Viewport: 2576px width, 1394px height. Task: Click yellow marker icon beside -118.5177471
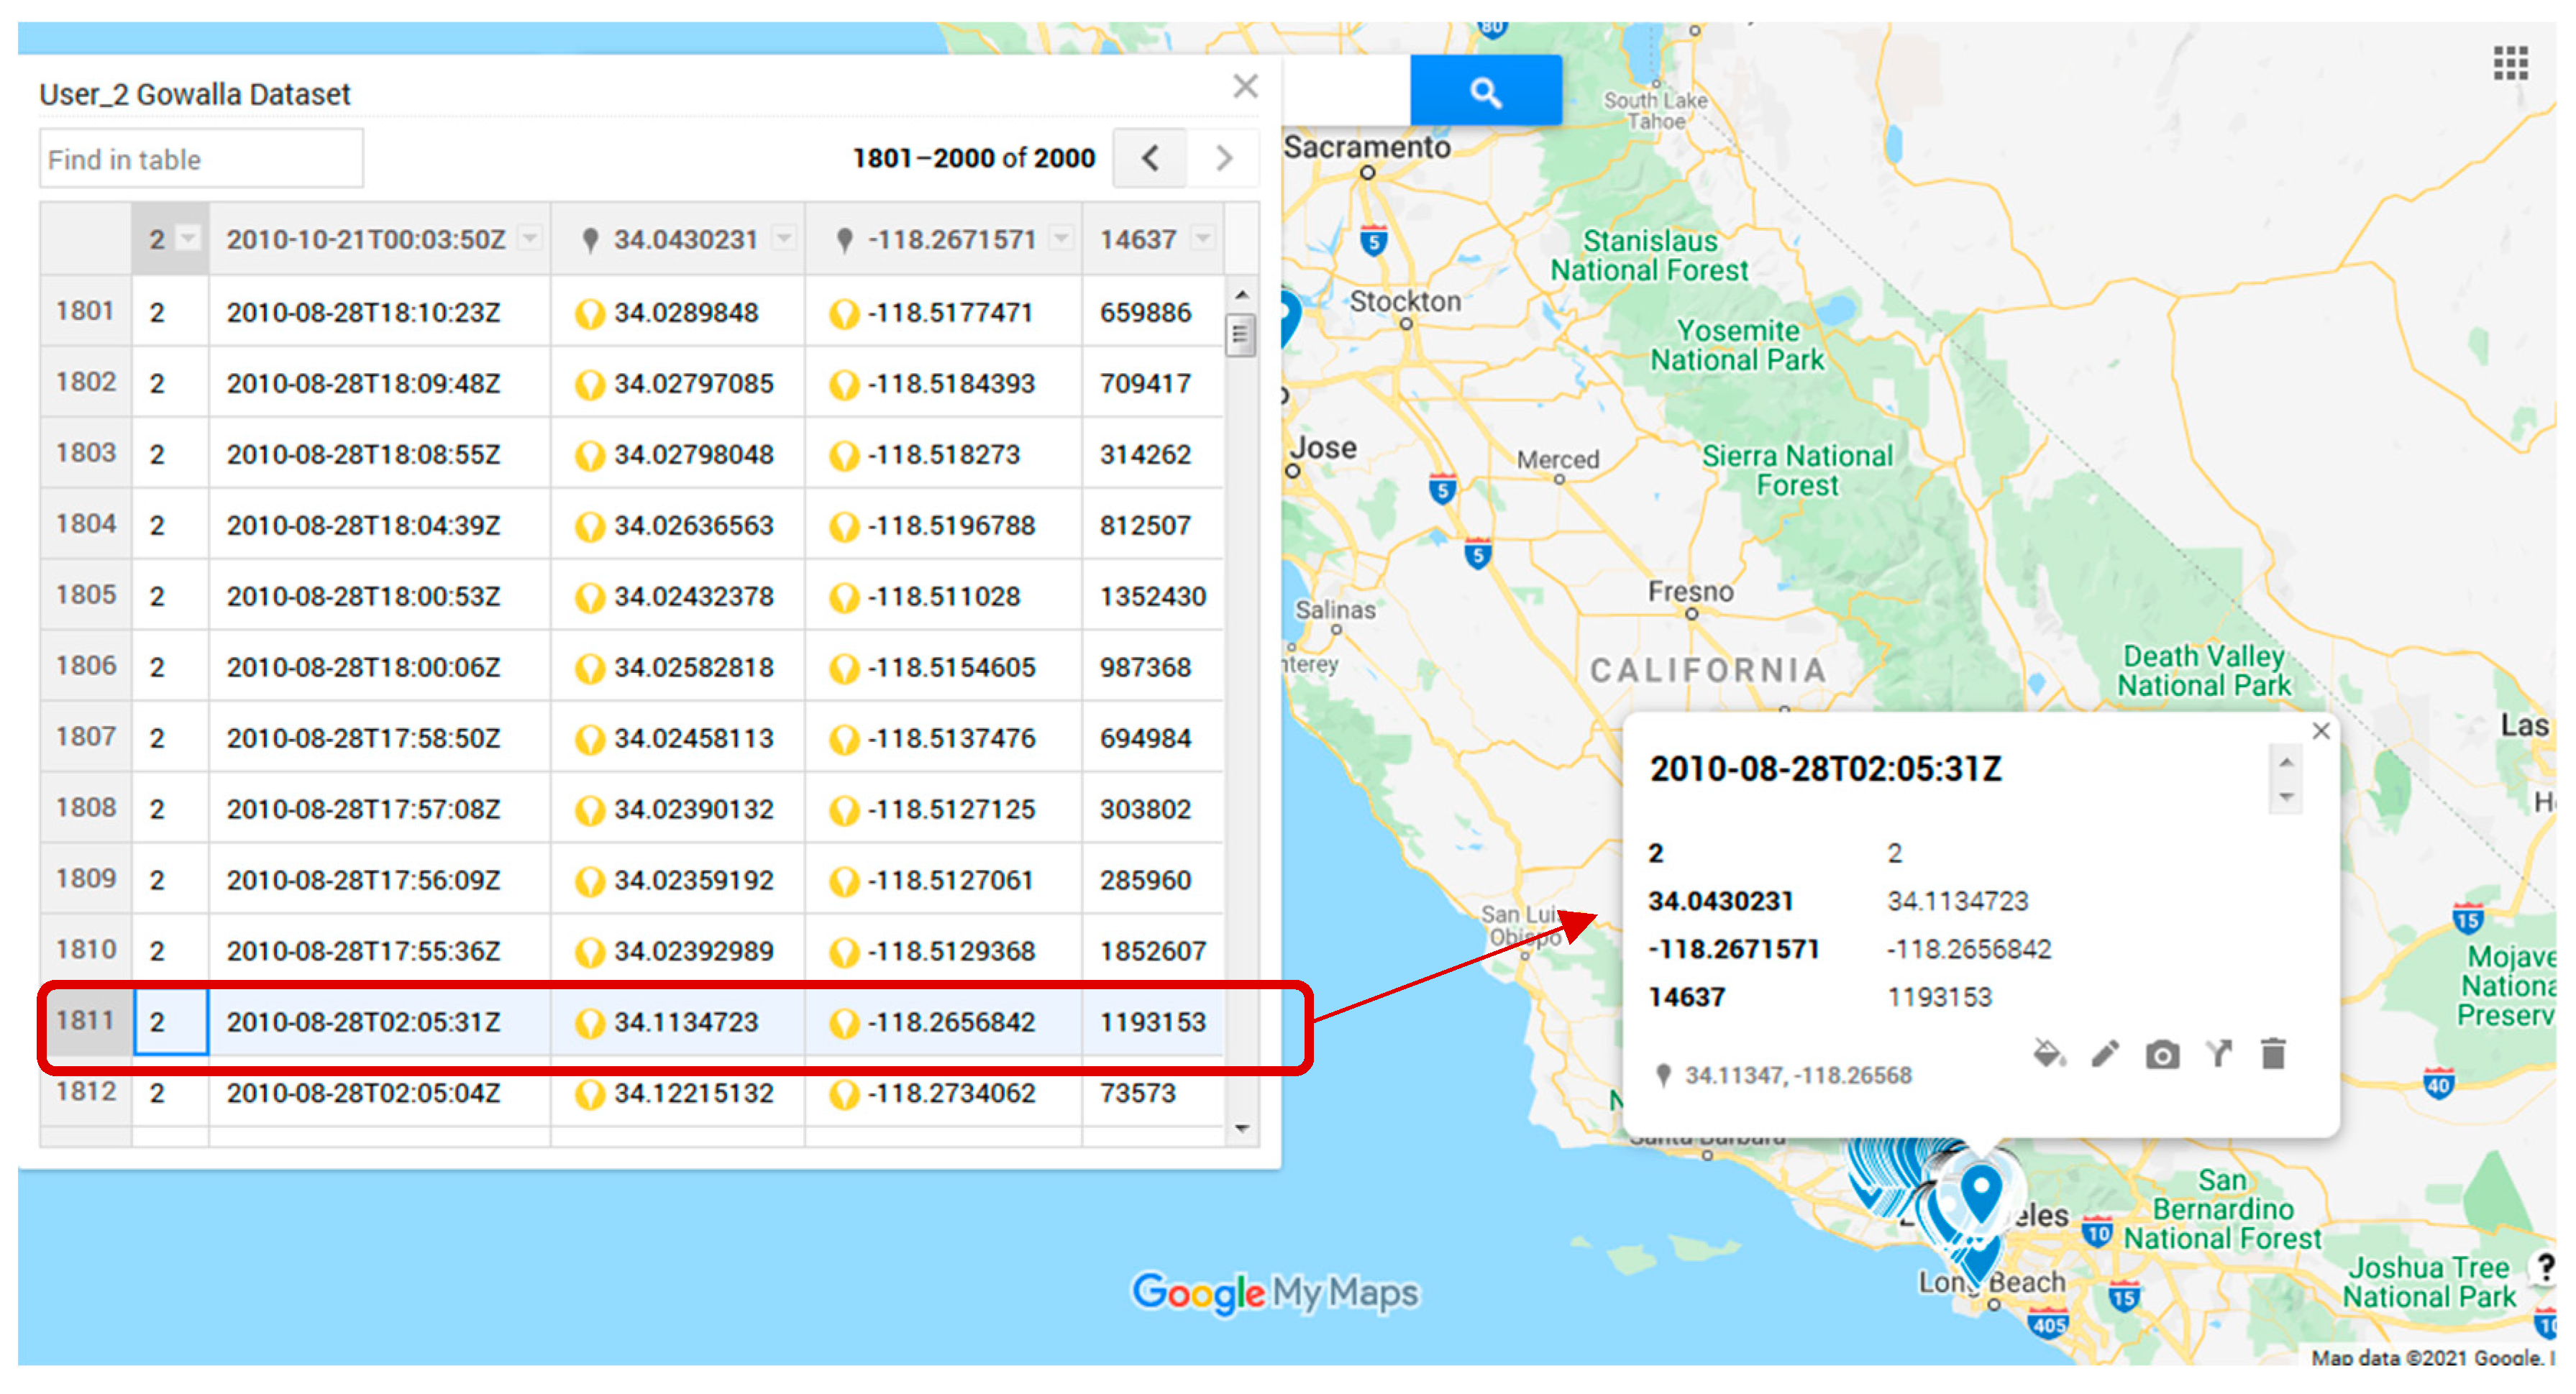(844, 314)
